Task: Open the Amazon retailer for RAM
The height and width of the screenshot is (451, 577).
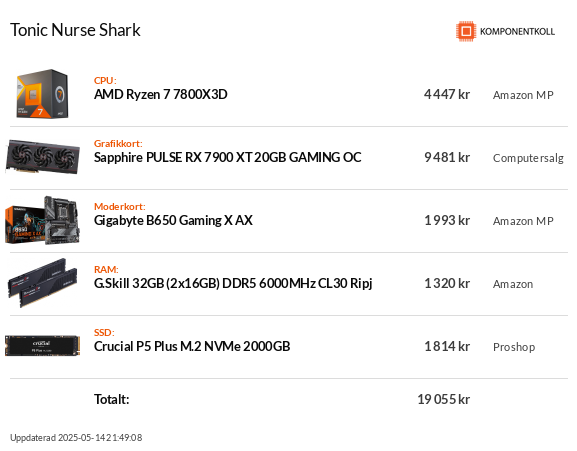Action: [513, 284]
